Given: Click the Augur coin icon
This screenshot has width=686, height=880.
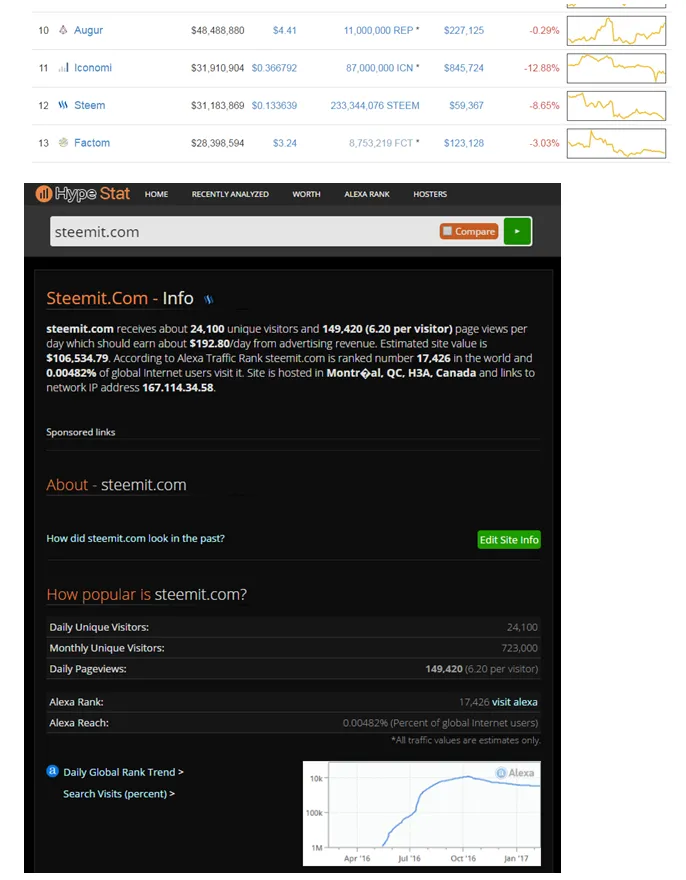Looking at the screenshot, I should [63, 30].
